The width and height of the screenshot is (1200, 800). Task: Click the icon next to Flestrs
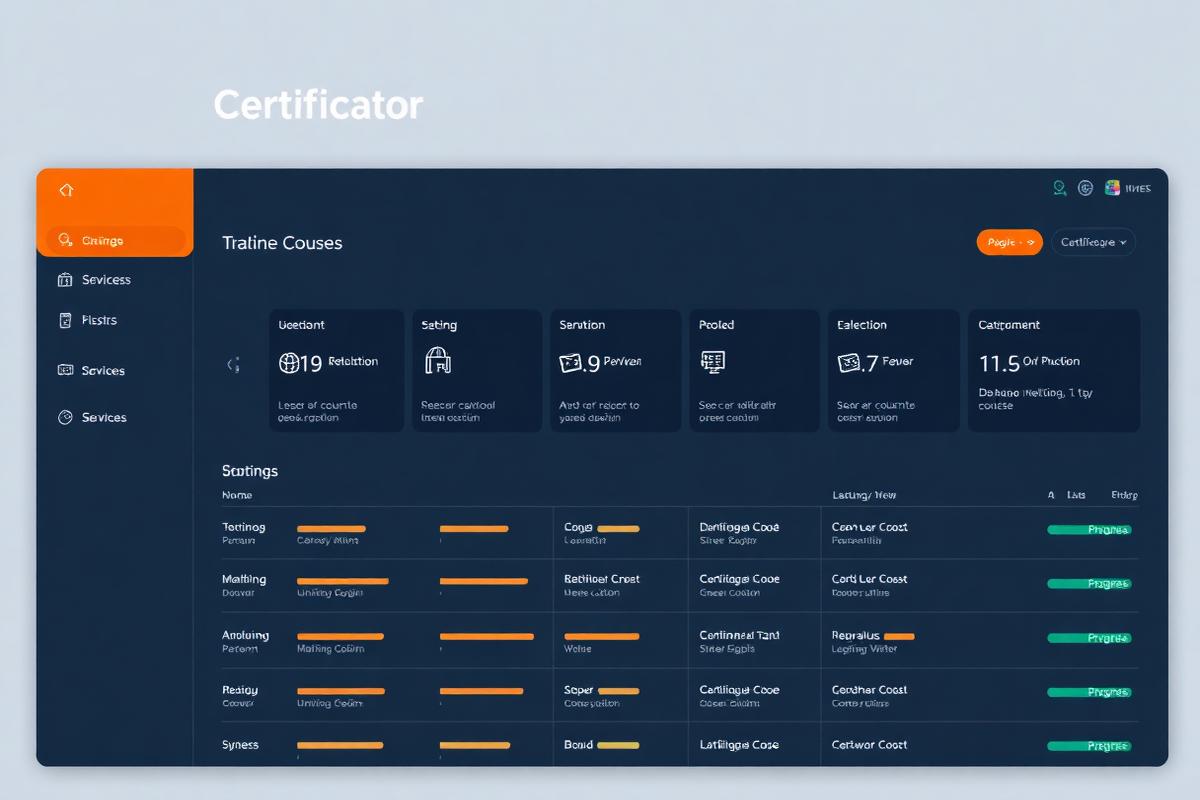tap(65, 320)
